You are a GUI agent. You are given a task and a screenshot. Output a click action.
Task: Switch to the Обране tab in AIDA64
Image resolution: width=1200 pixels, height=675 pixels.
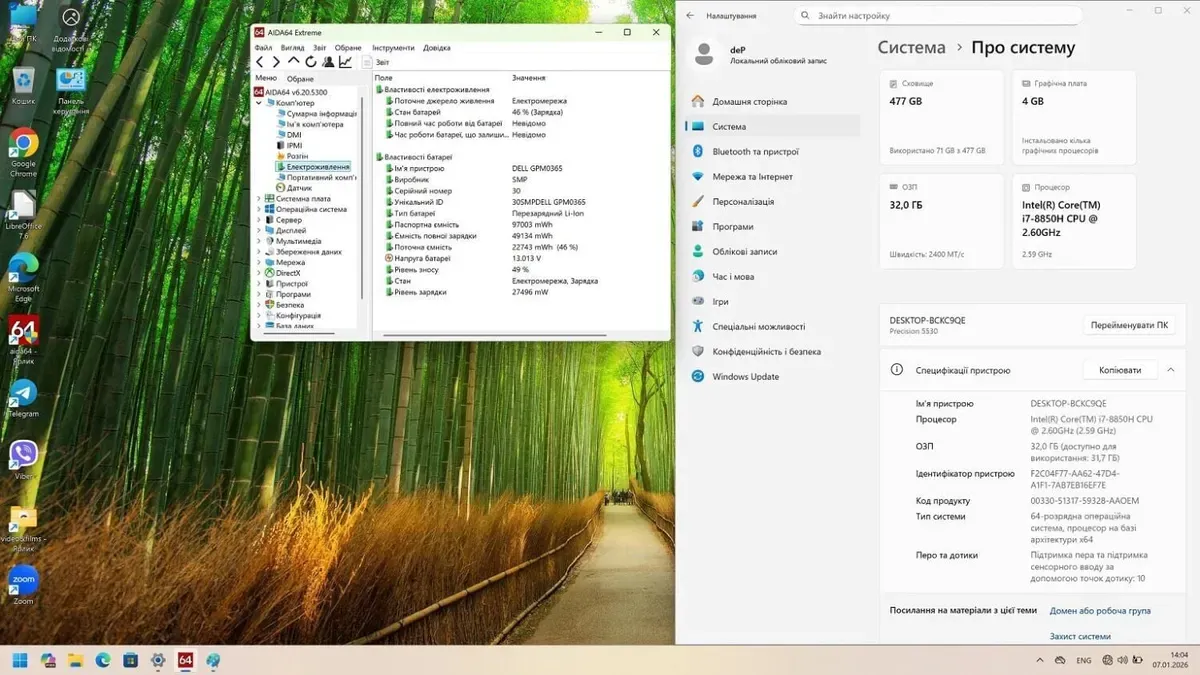(300, 79)
